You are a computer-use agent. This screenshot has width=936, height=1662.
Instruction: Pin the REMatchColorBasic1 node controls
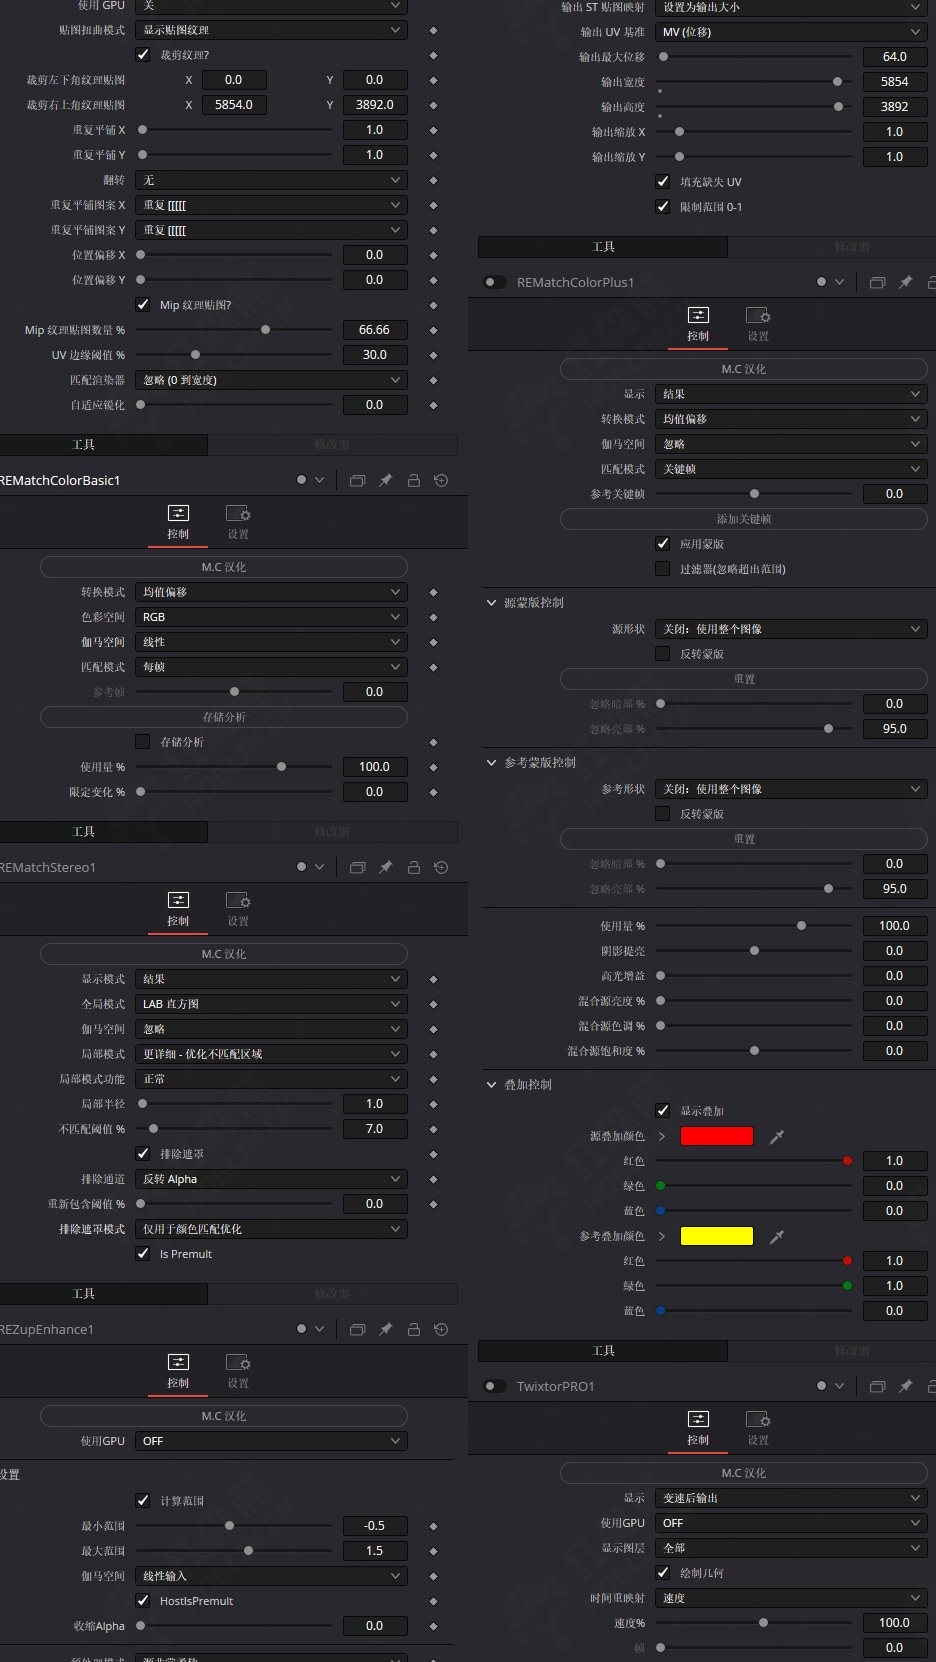click(385, 480)
